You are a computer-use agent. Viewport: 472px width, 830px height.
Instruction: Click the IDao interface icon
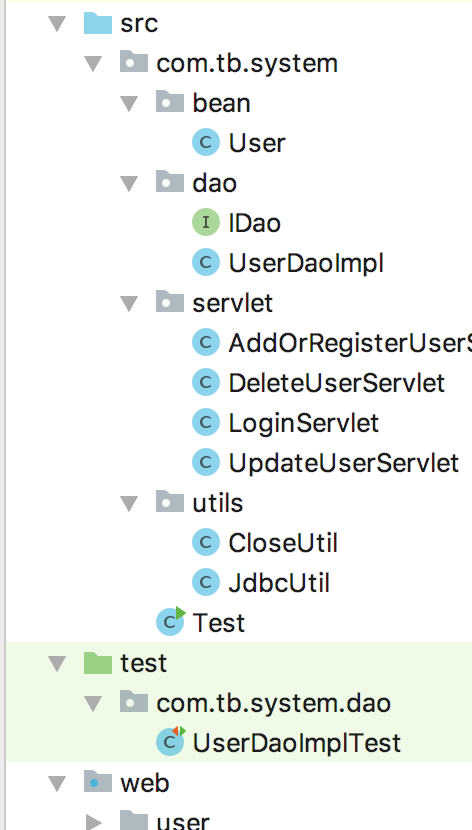[205, 223]
